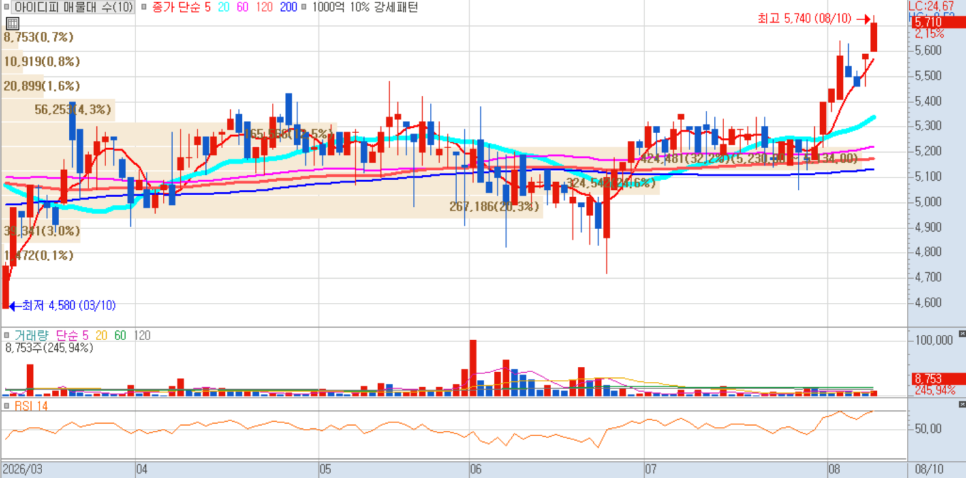Open the grid table icon below indicator label
This screenshot has width=966, height=478.
(x=11, y=23)
